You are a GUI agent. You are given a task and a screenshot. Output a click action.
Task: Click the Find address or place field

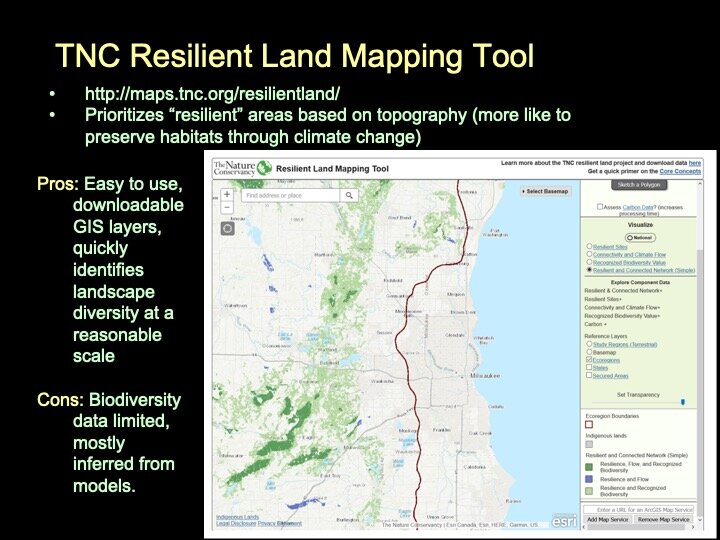(290, 195)
